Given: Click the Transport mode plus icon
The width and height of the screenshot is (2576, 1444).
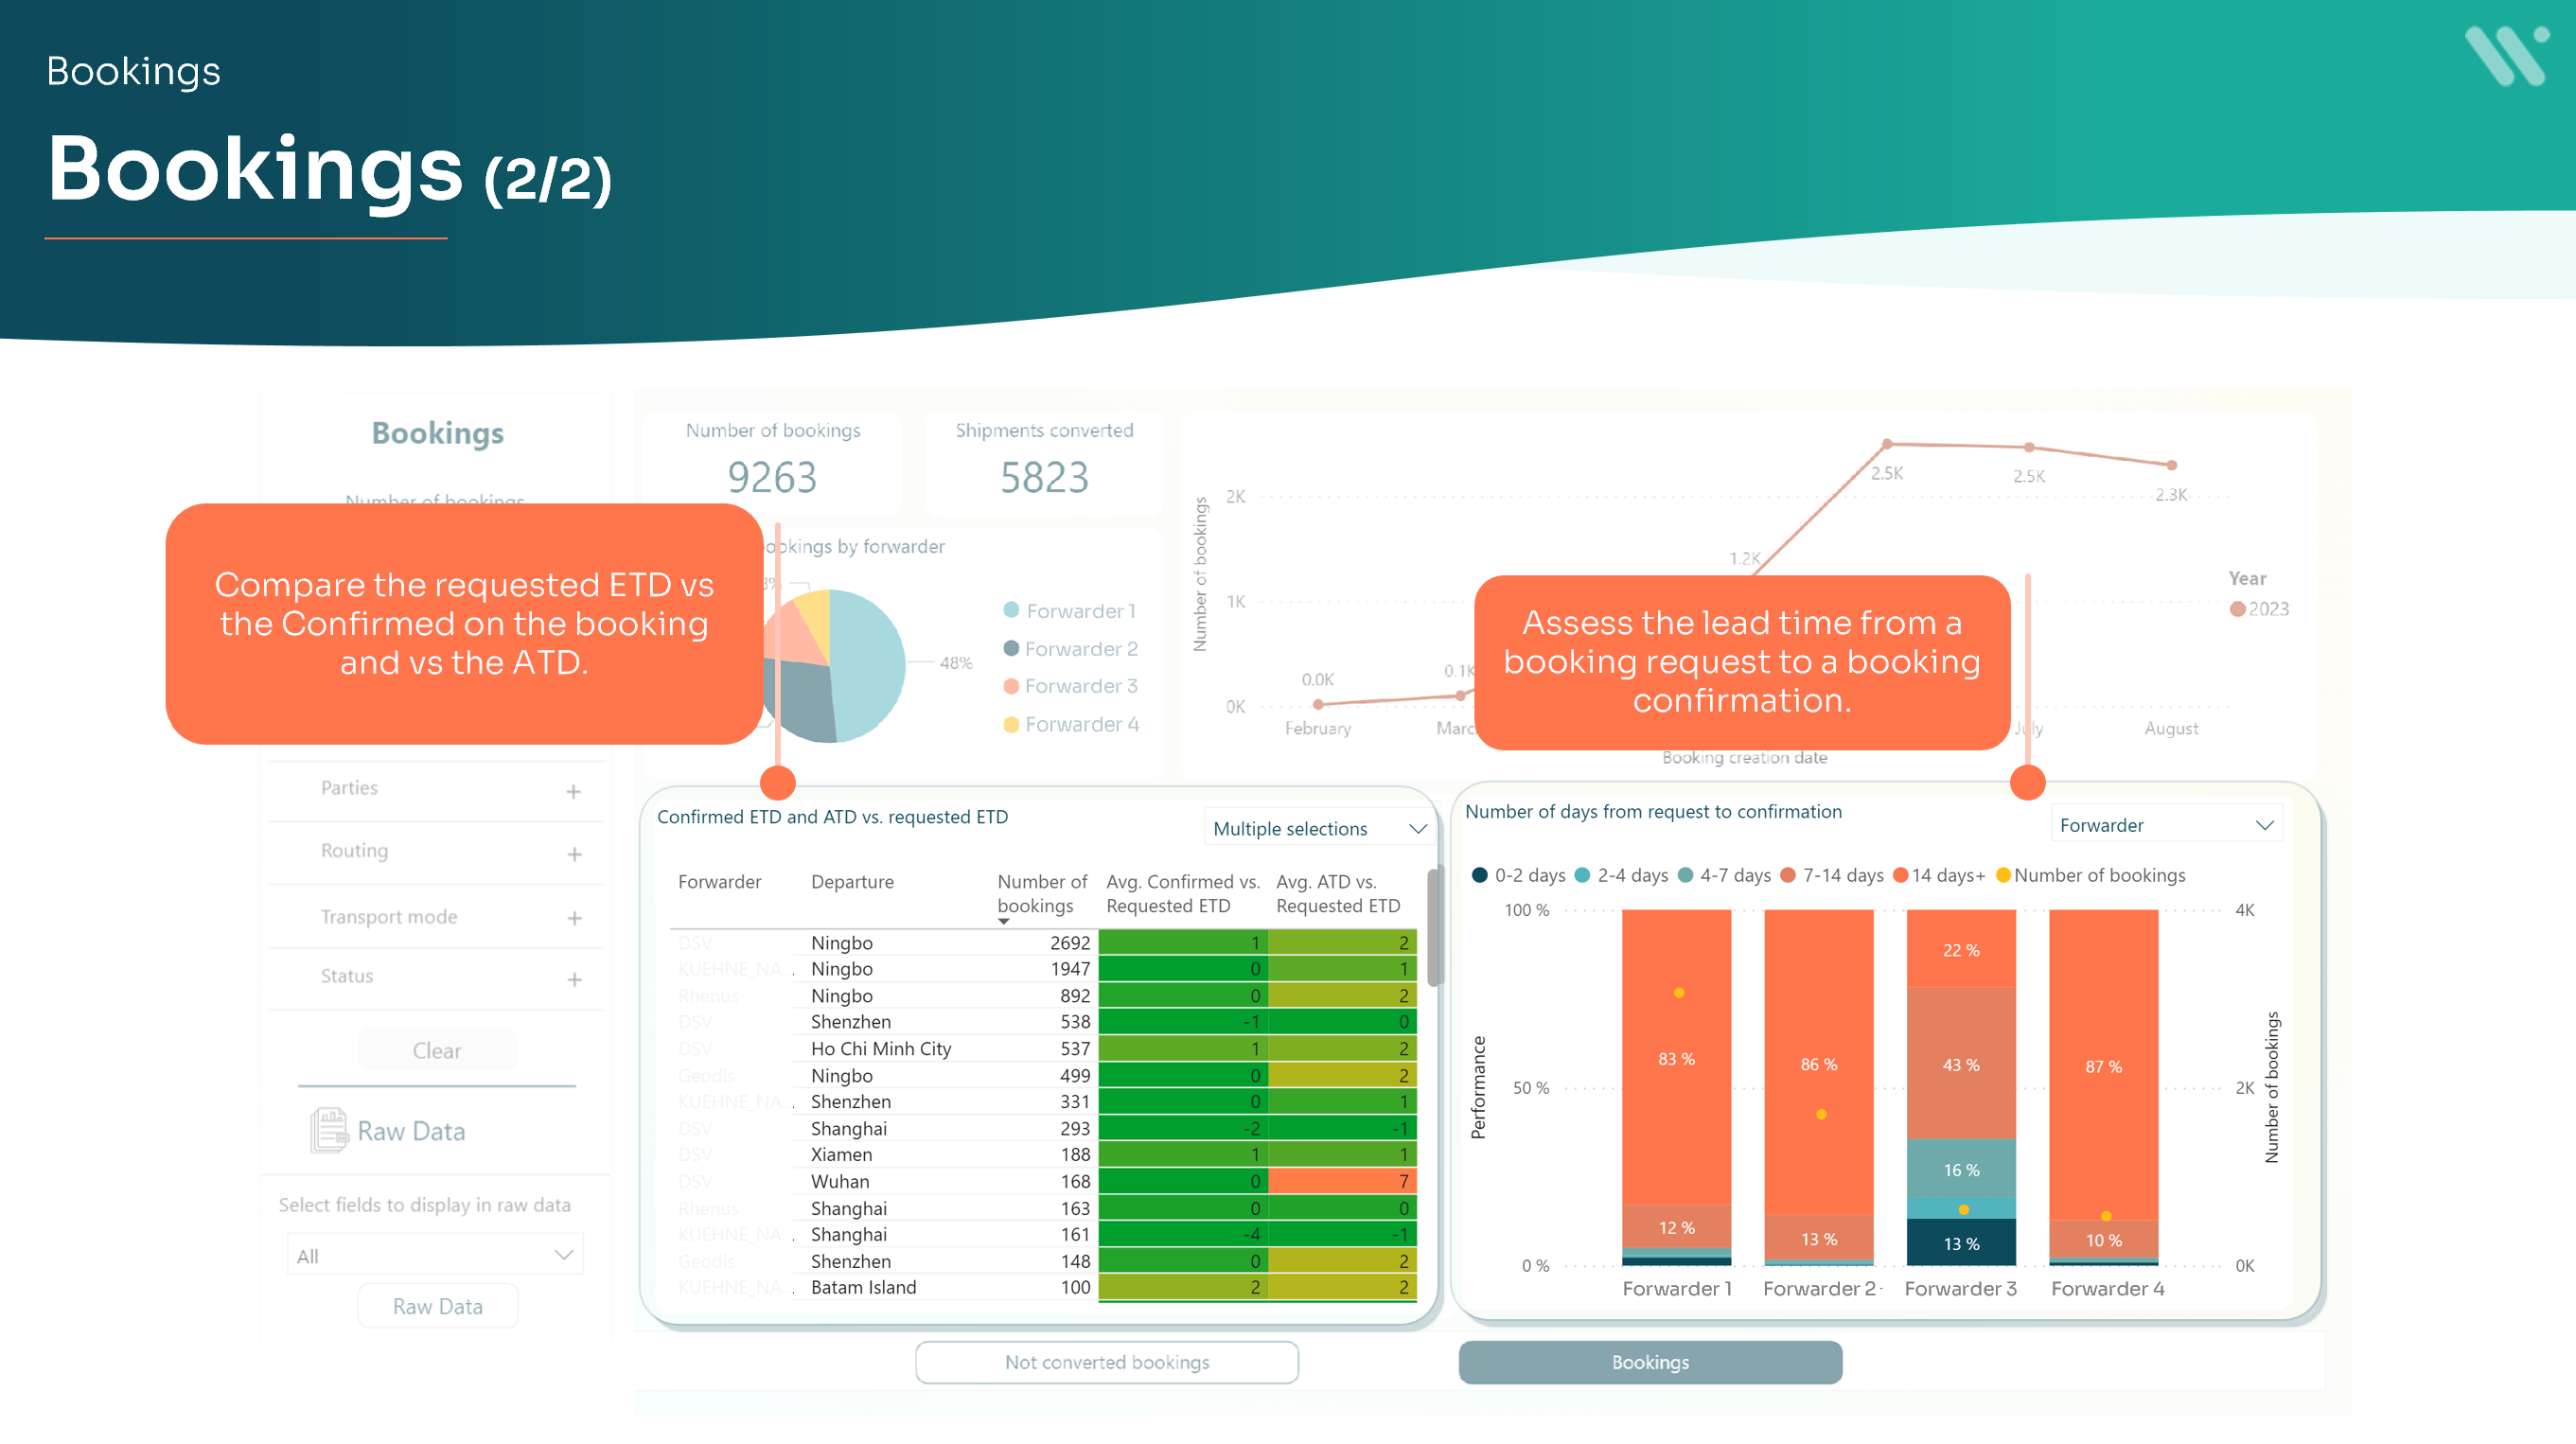Looking at the screenshot, I should coord(574,918).
